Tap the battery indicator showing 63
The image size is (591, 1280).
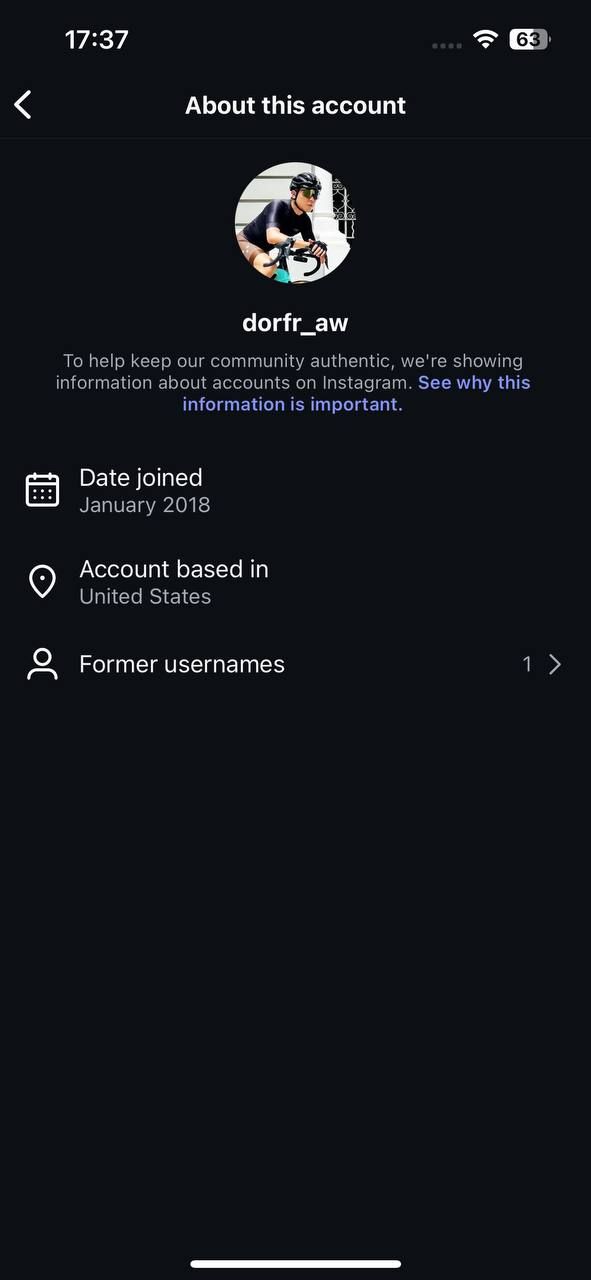tap(530, 40)
